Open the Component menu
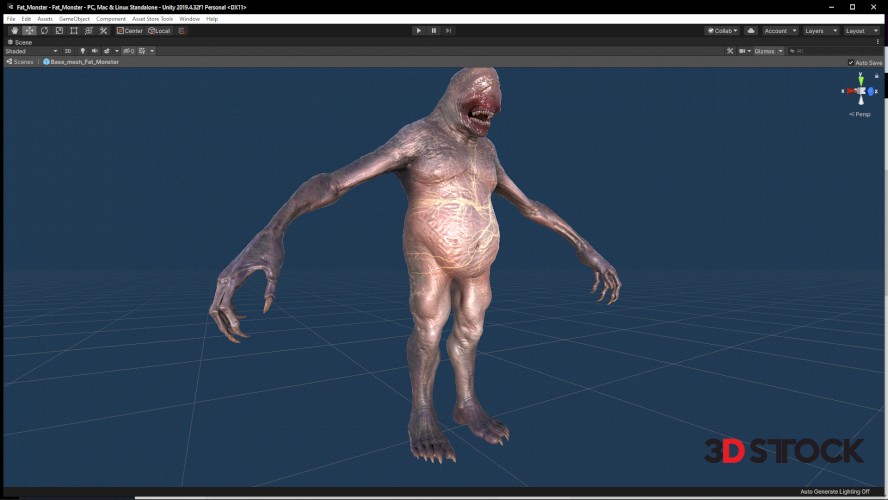The width and height of the screenshot is (888, 500). (110, 19)
